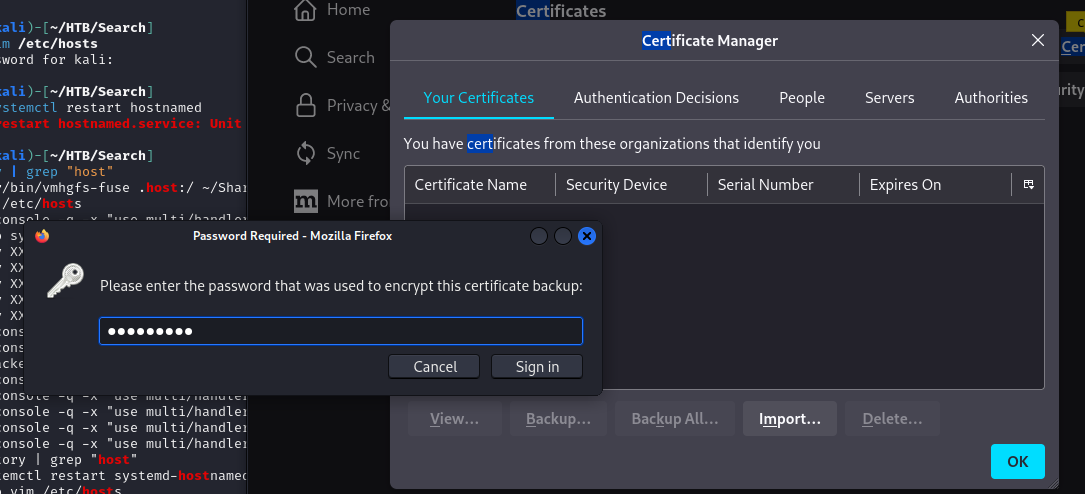Sort by Serial Number column
Image resolution: width=1085 pixels, height=494 pixels.
pos(783,185)
